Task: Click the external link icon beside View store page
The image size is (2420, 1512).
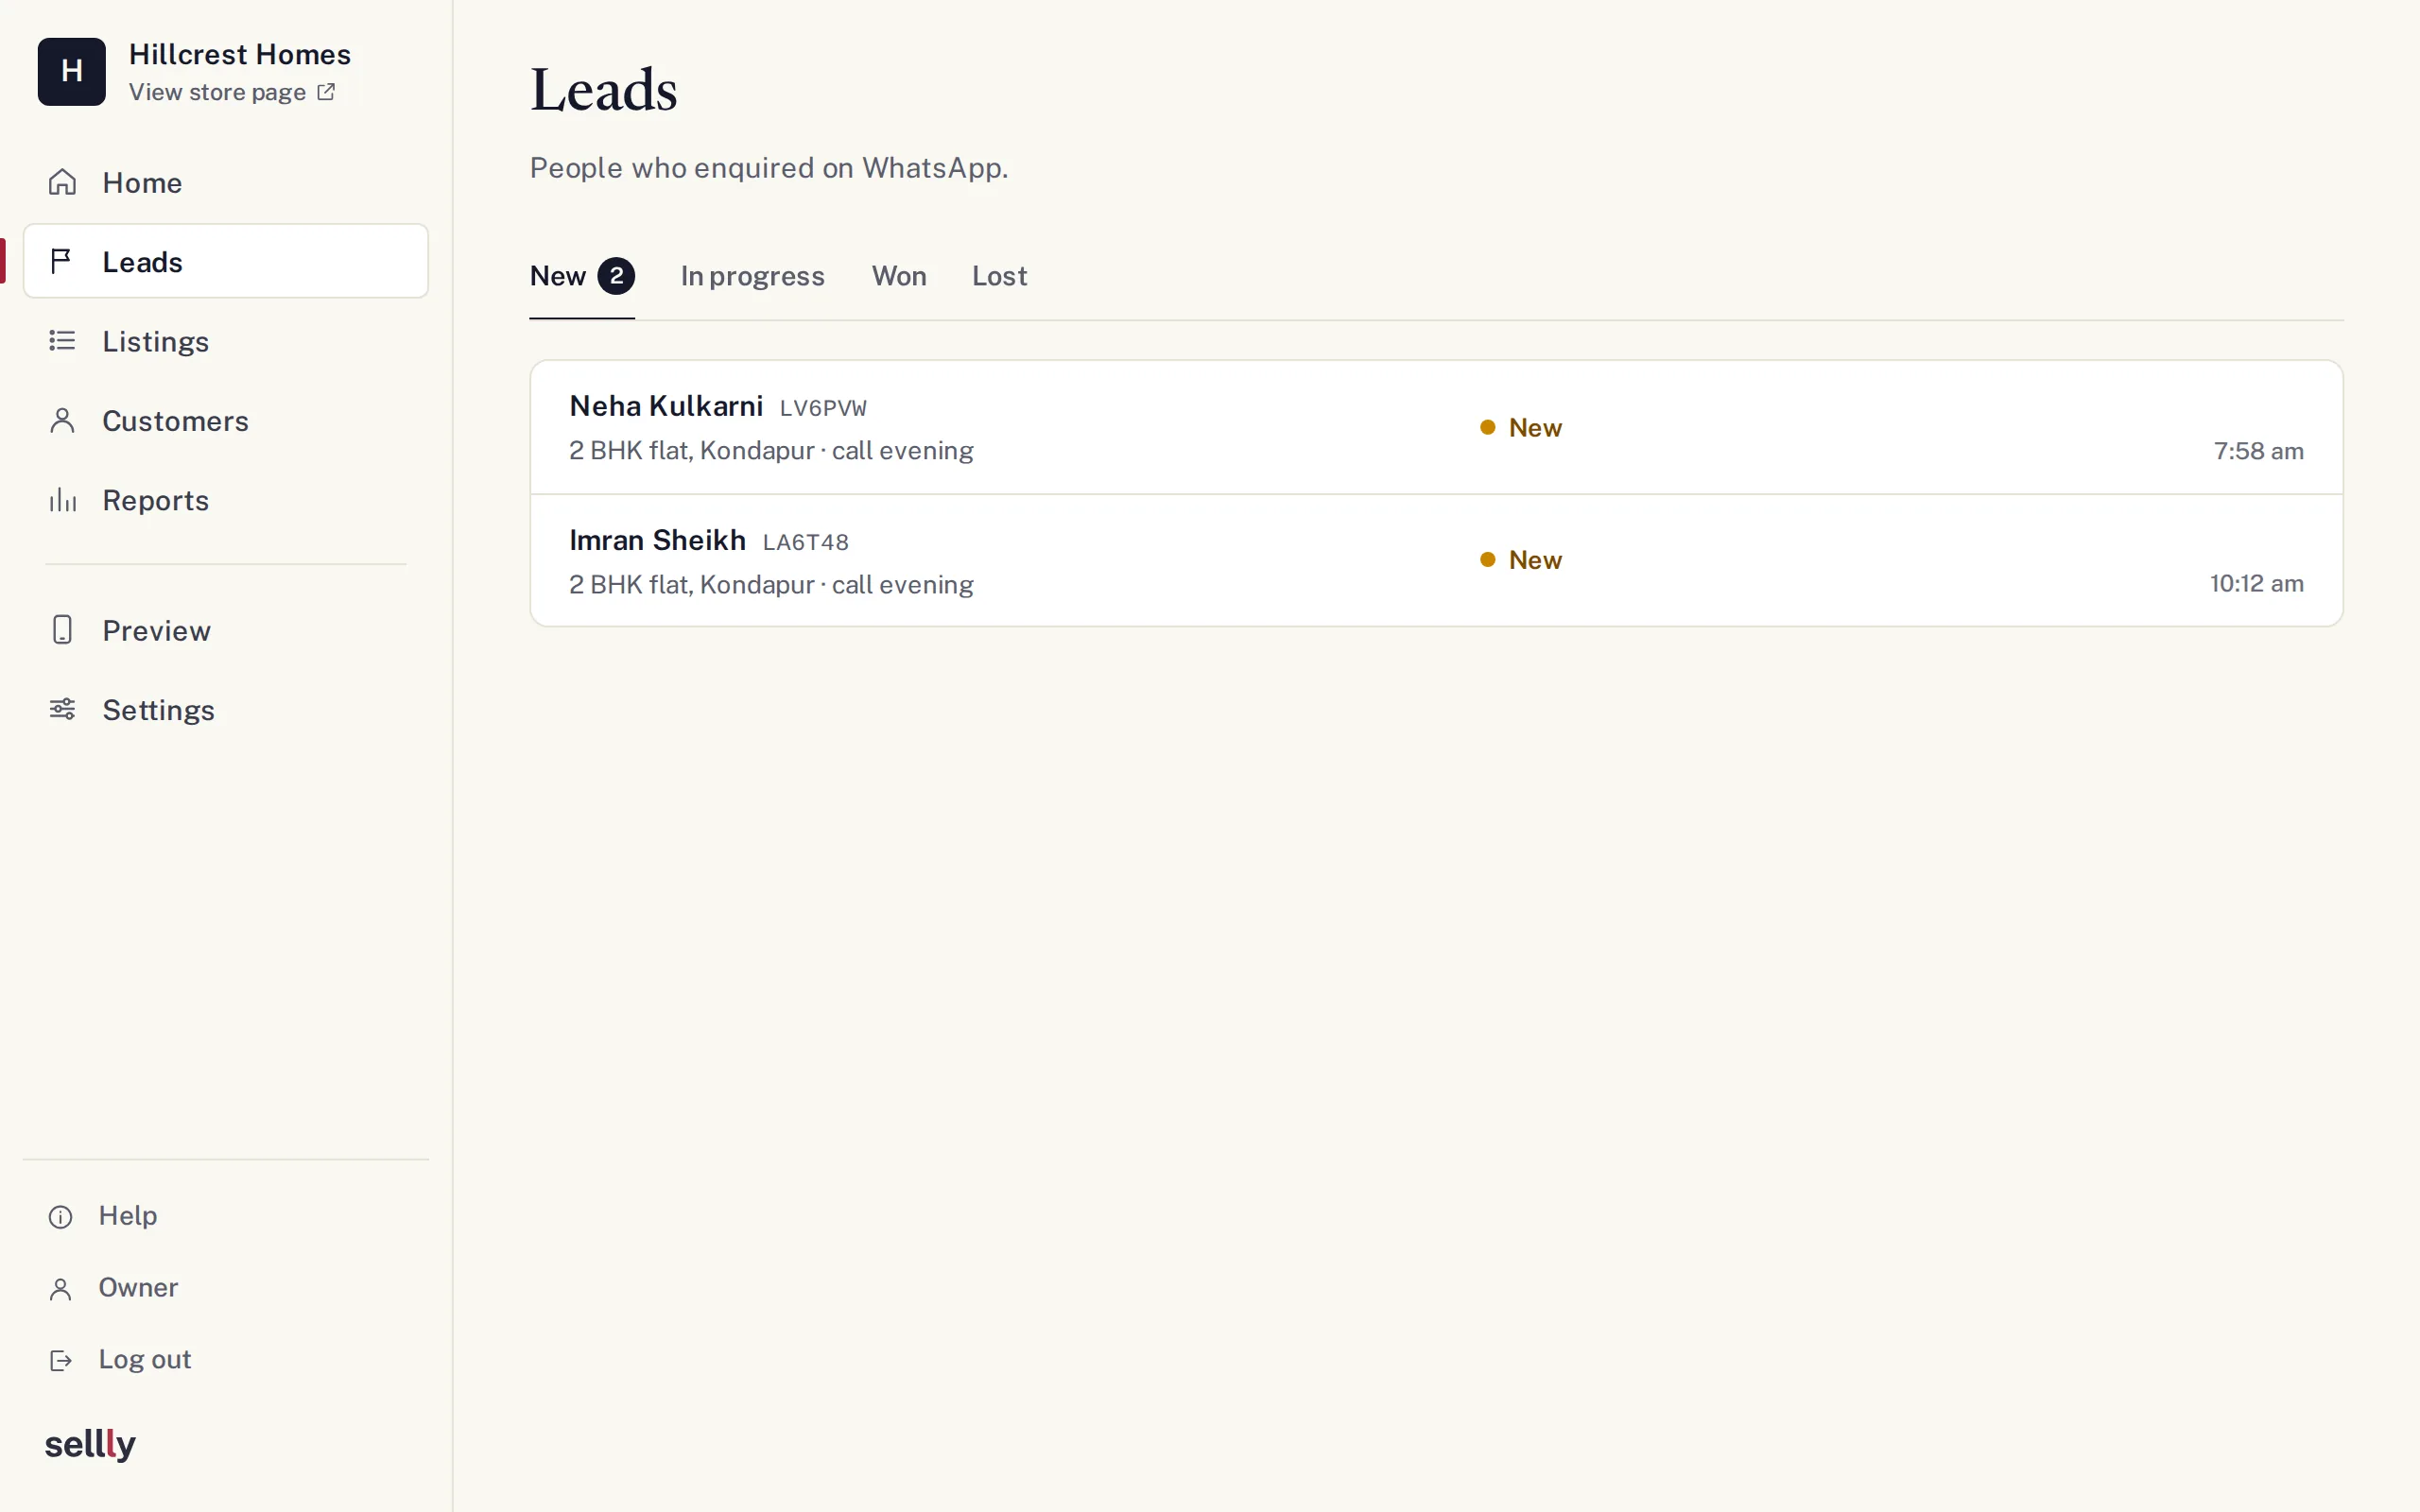Action: pos(326,92)
